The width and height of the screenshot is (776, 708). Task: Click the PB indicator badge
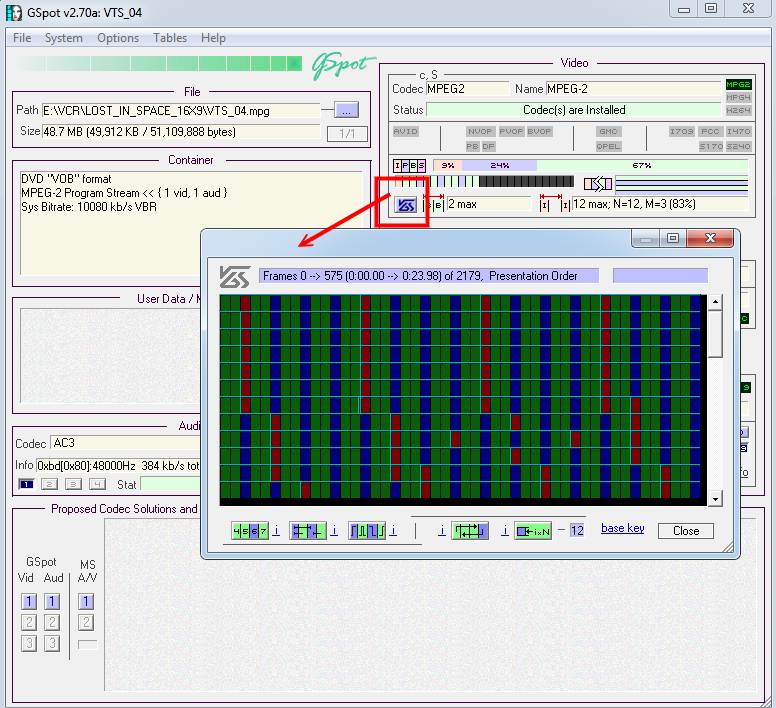click(x=473, y=146)
